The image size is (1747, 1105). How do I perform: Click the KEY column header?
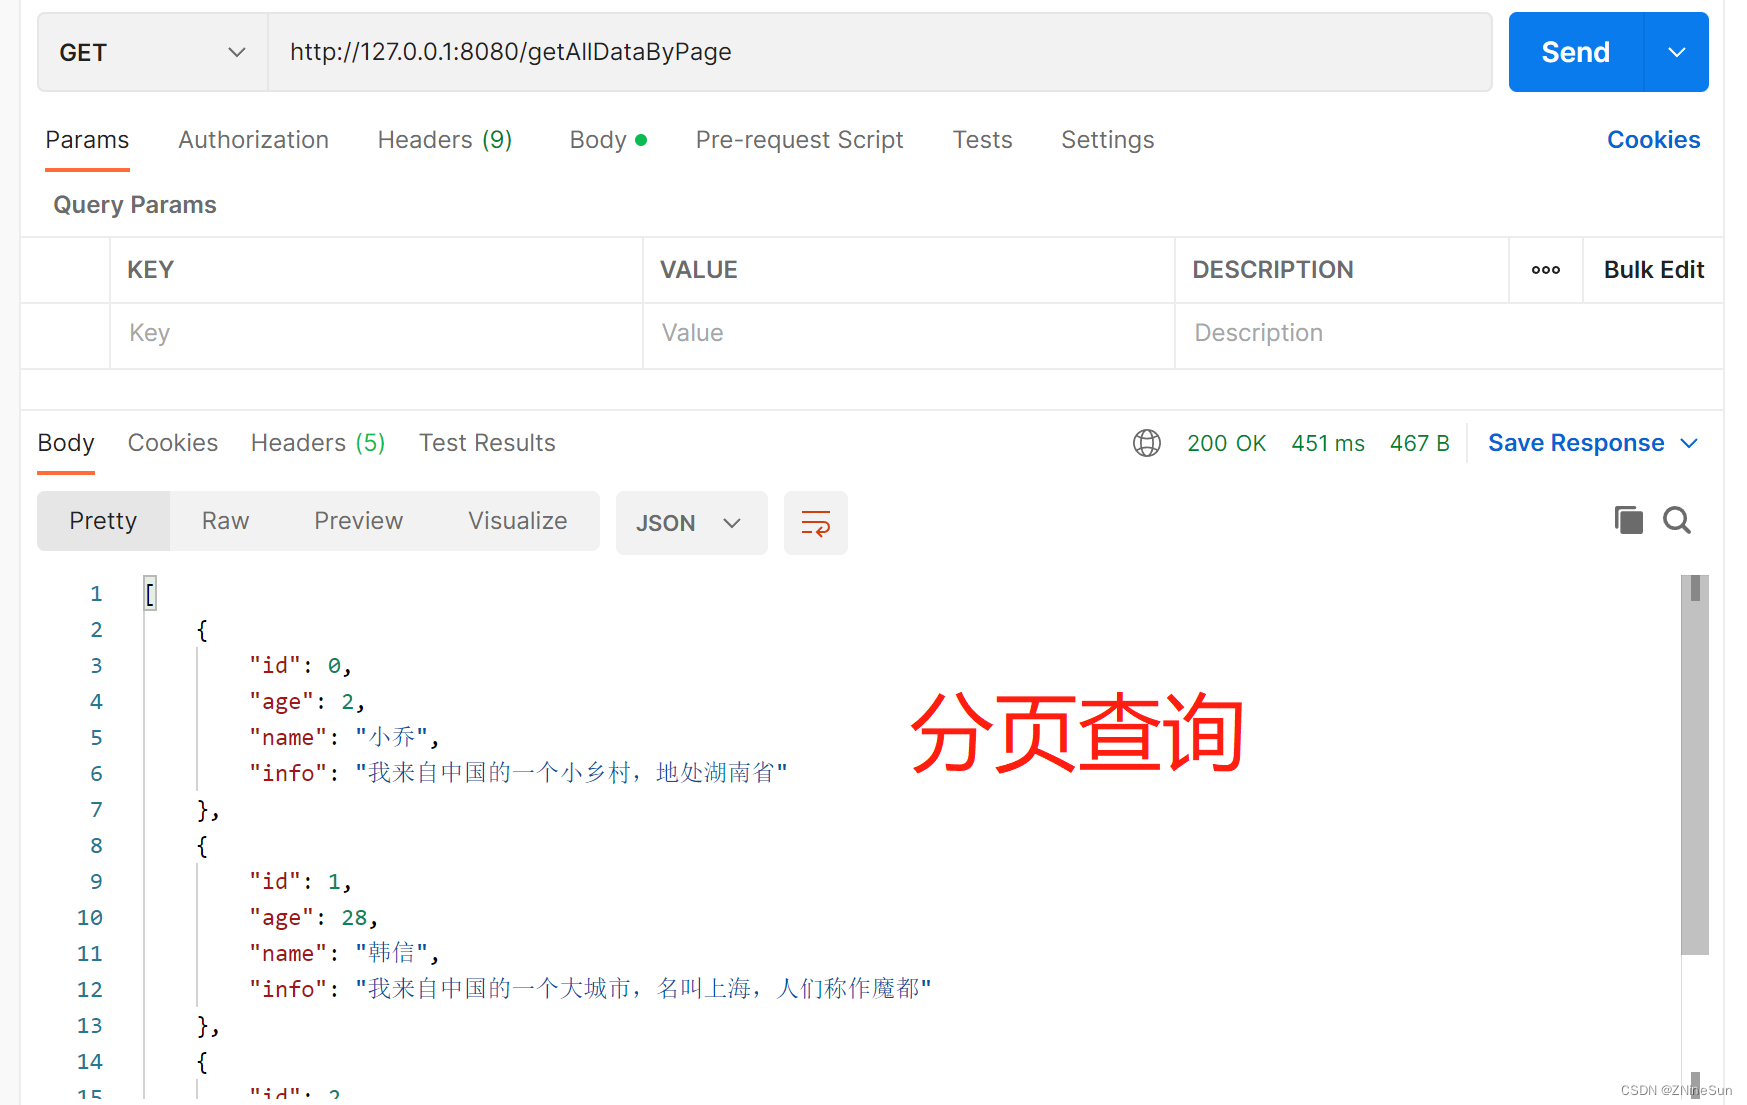click(151, 270)
